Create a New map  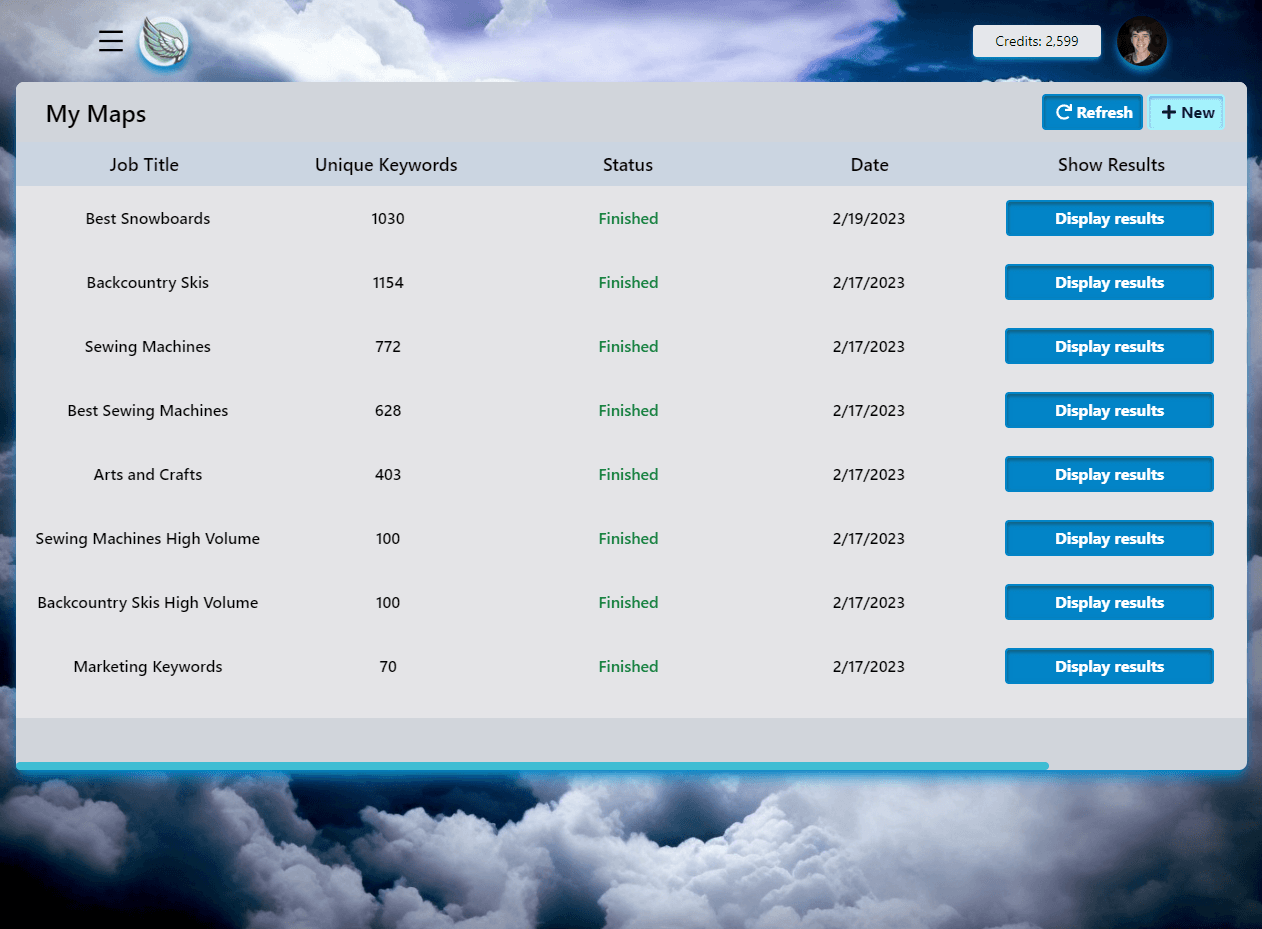tap(1187, 112)
